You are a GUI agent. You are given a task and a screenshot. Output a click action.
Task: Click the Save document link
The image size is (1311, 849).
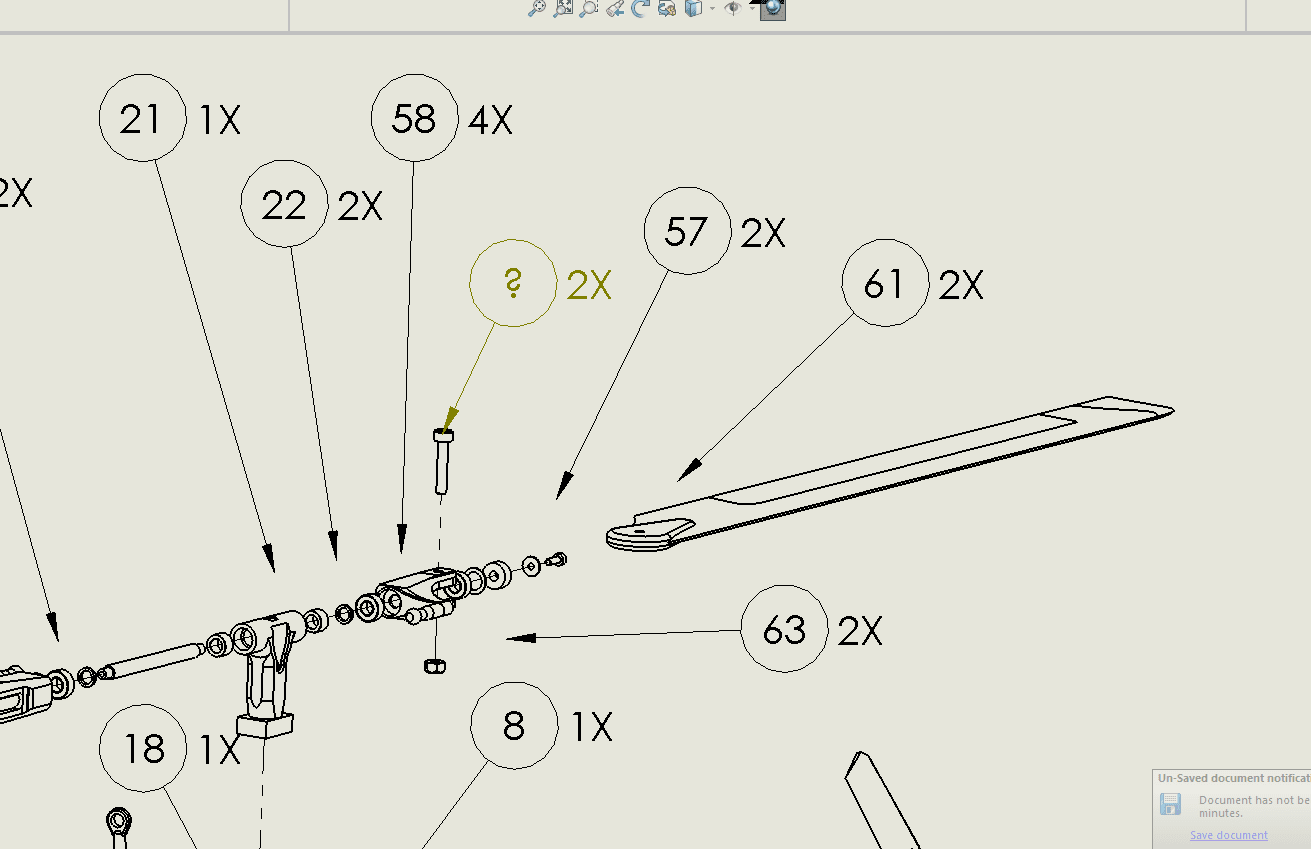1229,835
